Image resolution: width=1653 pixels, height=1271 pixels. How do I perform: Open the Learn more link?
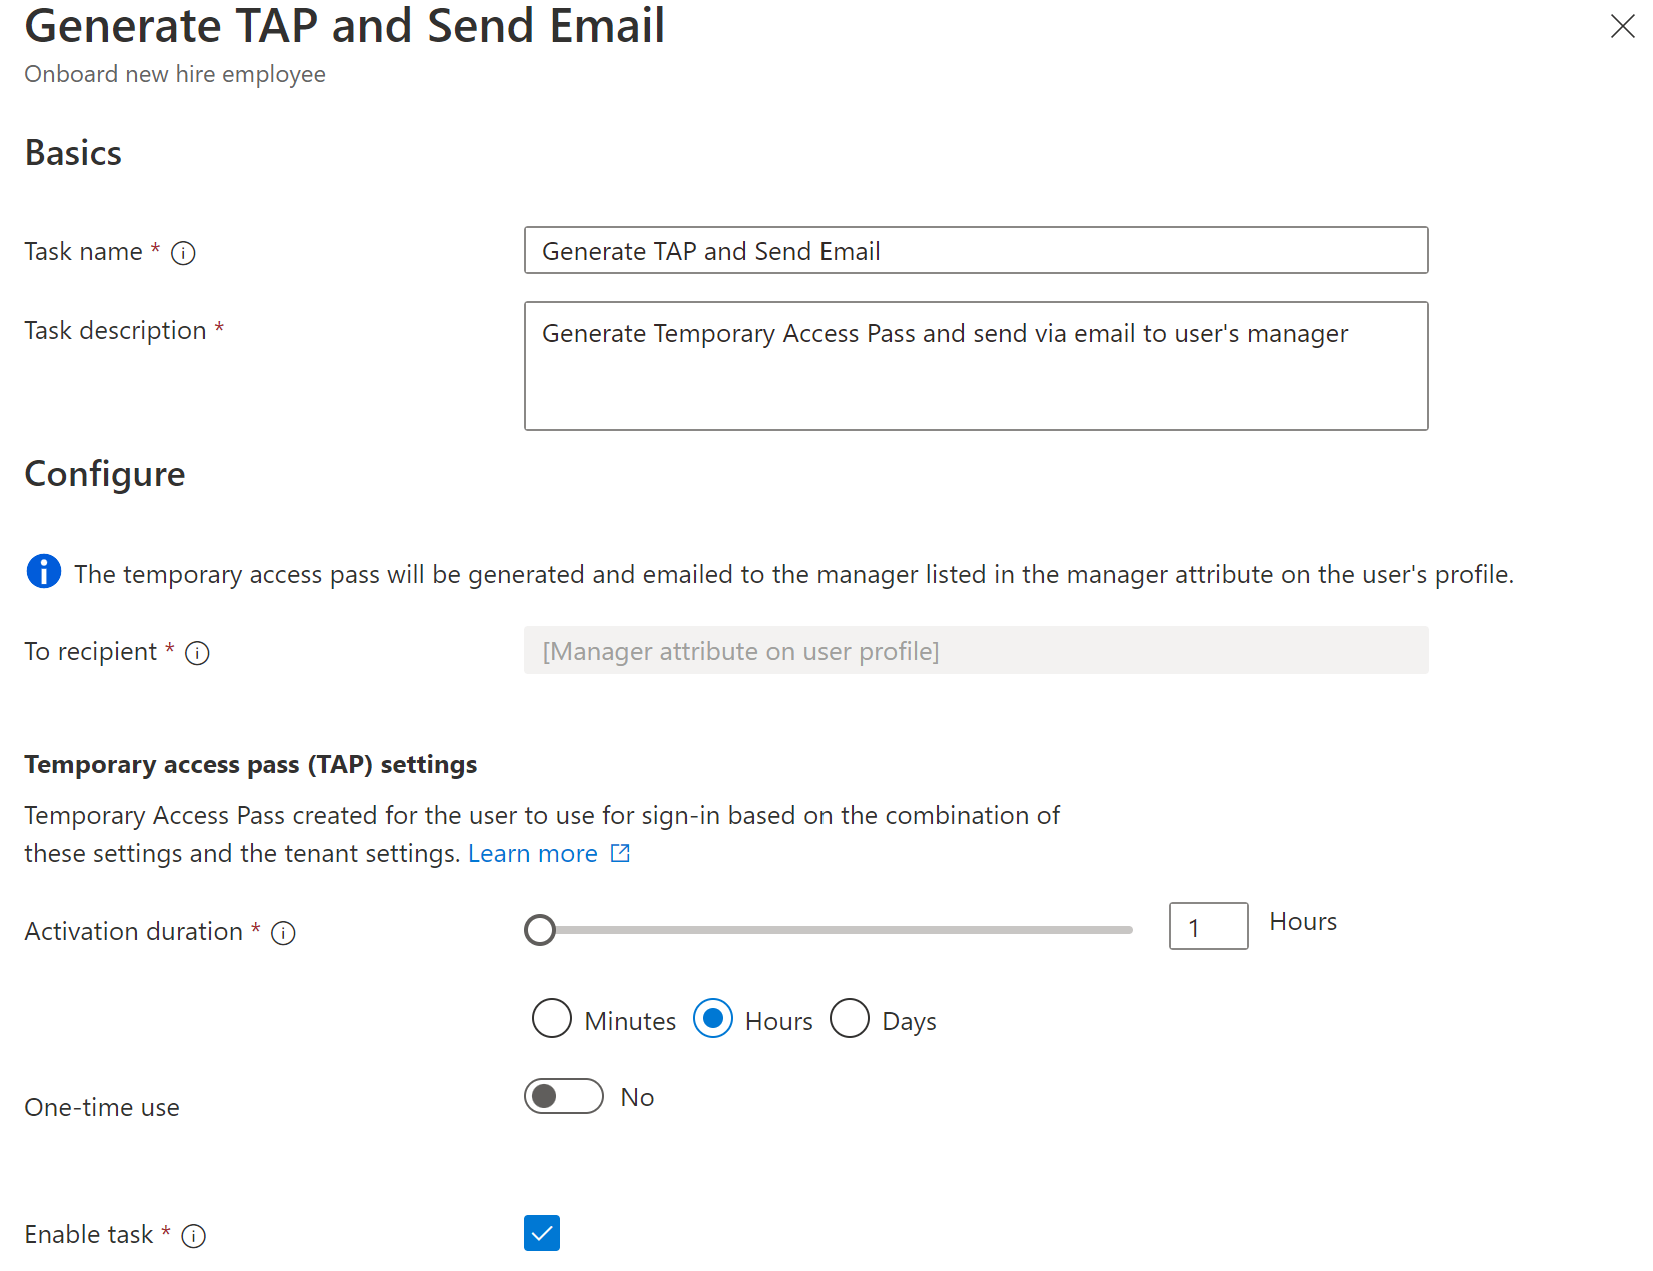click(533, 852)
